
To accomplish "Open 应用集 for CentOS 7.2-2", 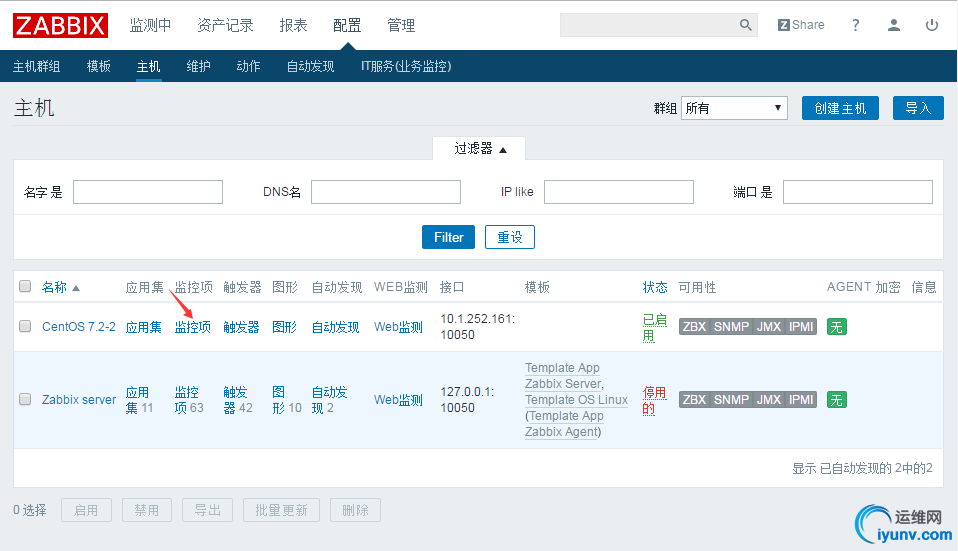I will 144,327.
